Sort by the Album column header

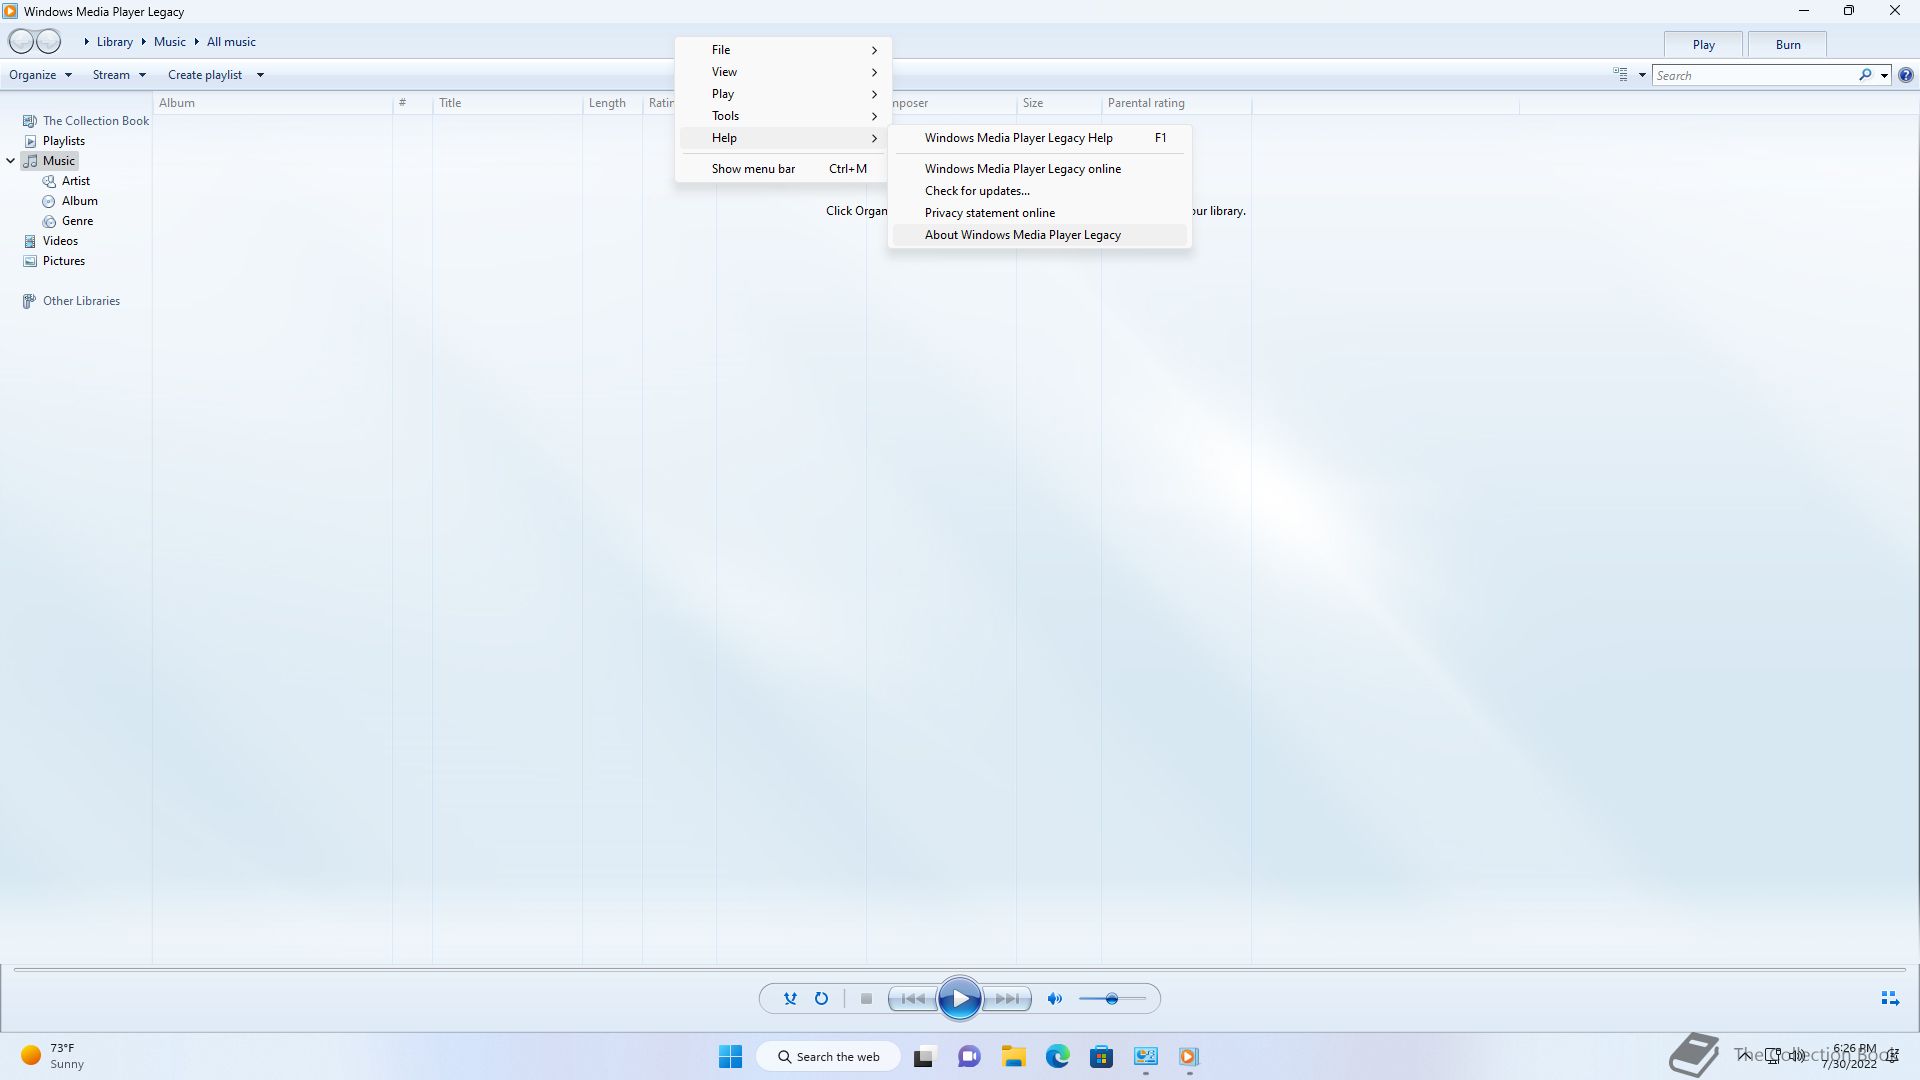pyautogui.click(x=272, y=103)
